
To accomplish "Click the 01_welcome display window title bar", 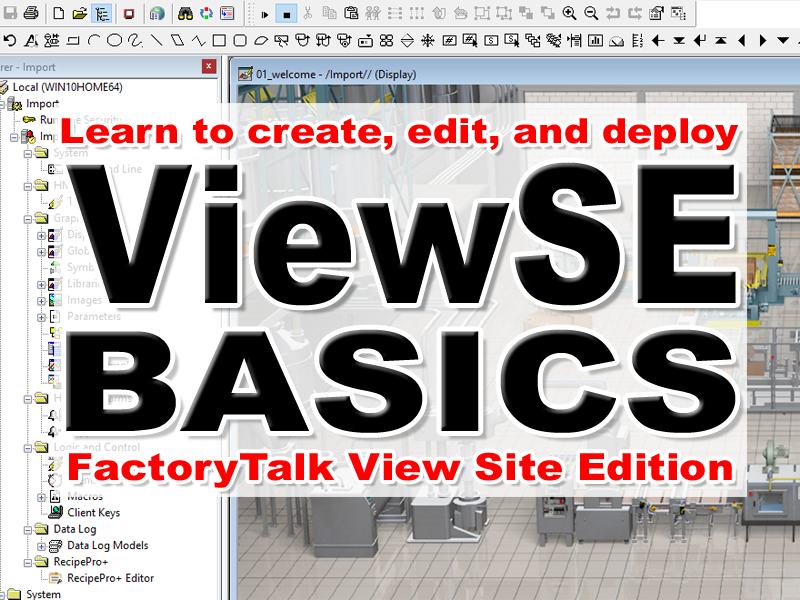I will (516, 74).
